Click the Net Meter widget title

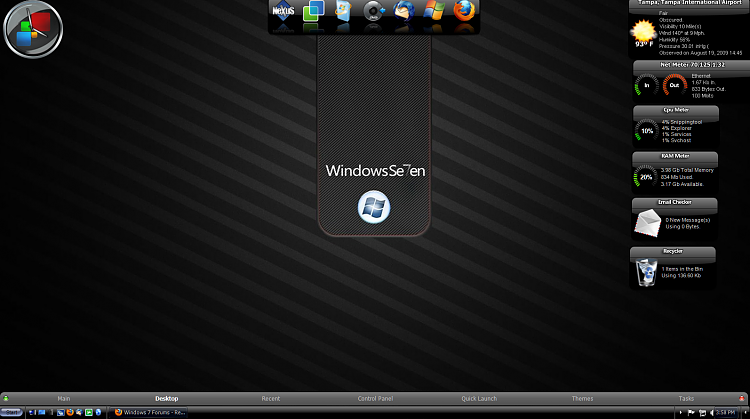692,65
